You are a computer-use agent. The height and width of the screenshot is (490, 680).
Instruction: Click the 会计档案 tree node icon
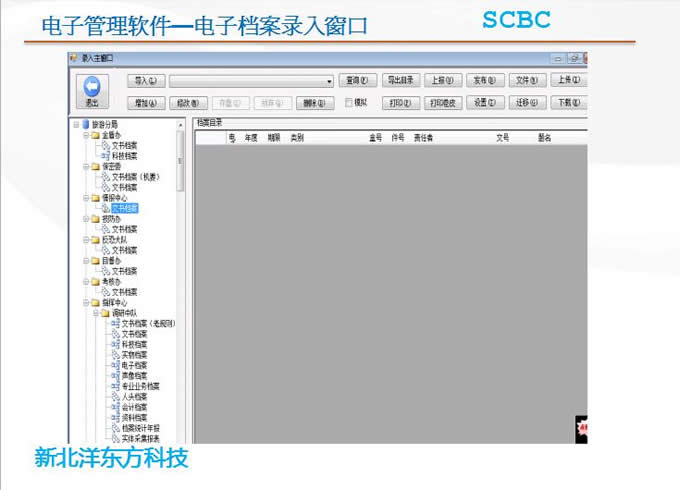(x=115, y=407)
